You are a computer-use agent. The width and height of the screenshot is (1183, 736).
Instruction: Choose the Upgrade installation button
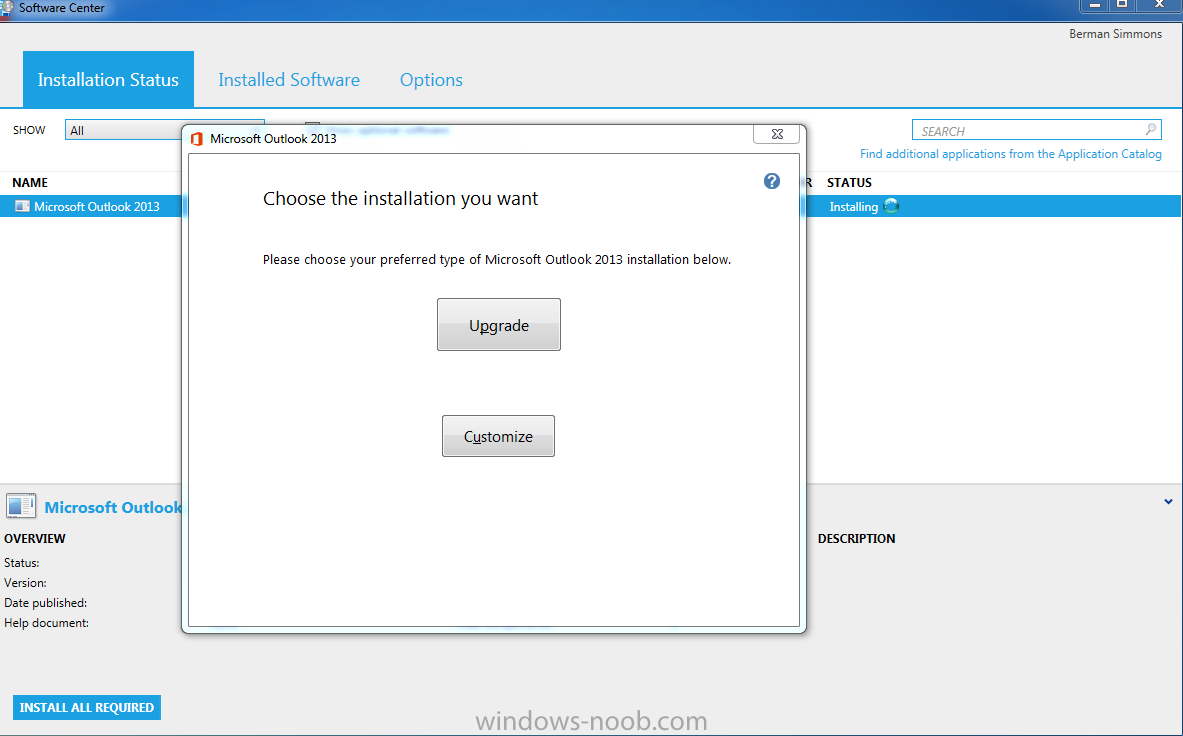[x=499, y=324]
